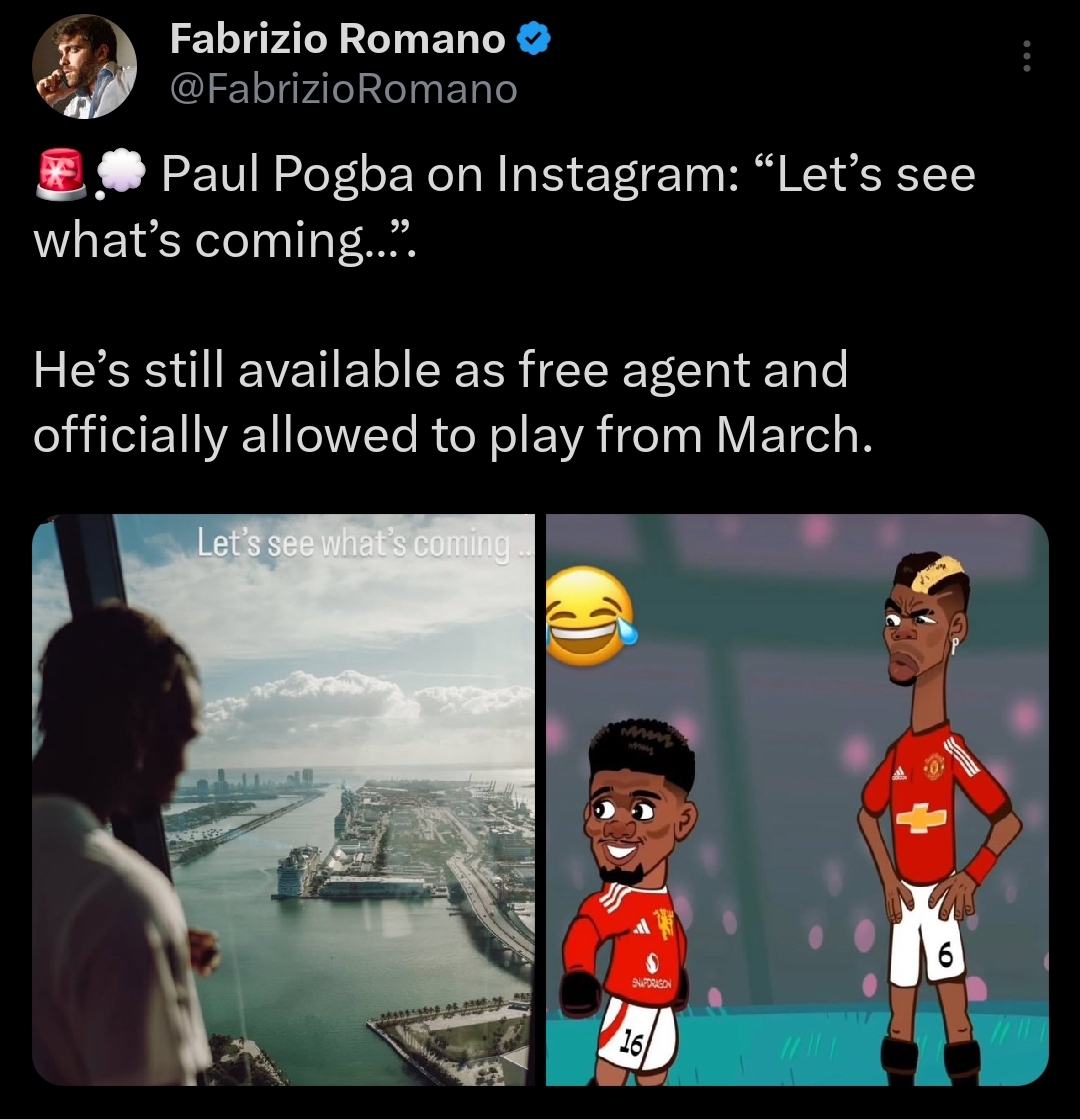Open the Miami skyline window photo
Screen dimensions: 1080x1119
(283, 799)
